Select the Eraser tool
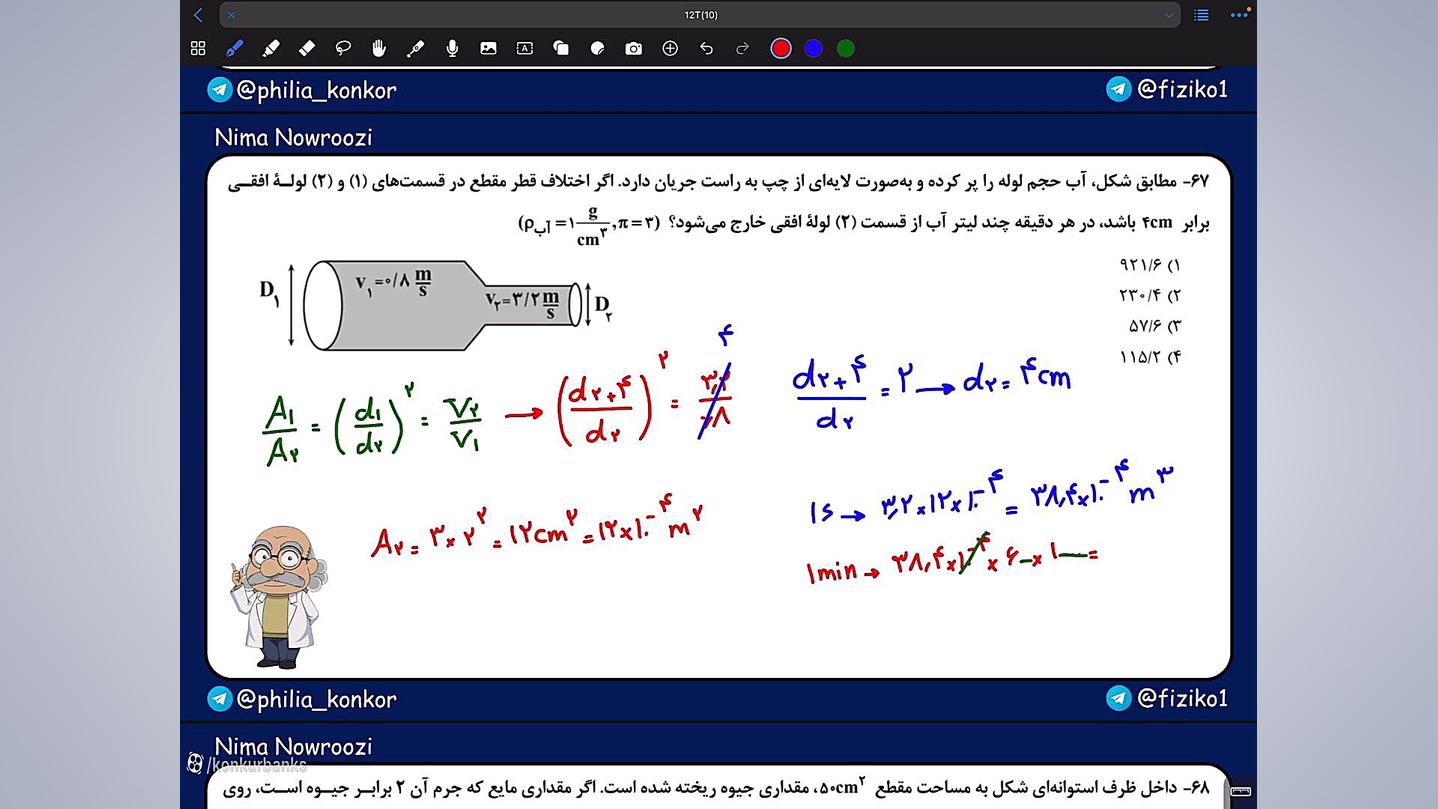1438x809 pixels. tap(307, 48)
